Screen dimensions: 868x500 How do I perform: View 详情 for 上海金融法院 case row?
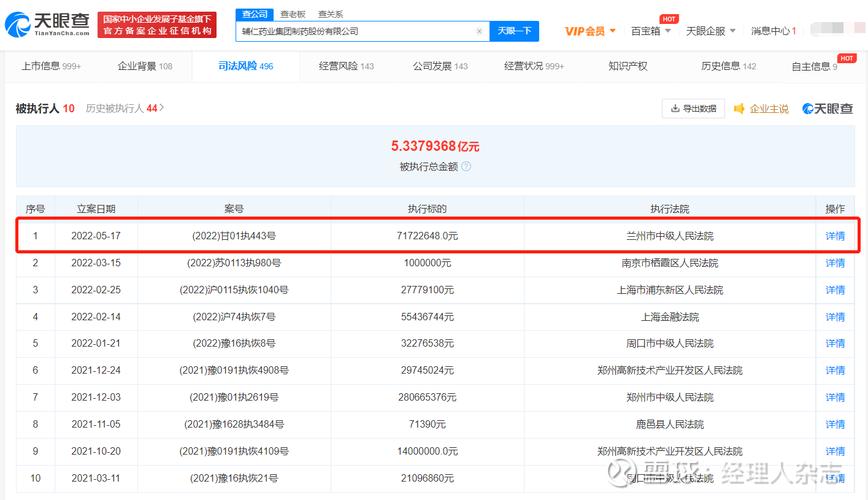[x=834, y=317]
